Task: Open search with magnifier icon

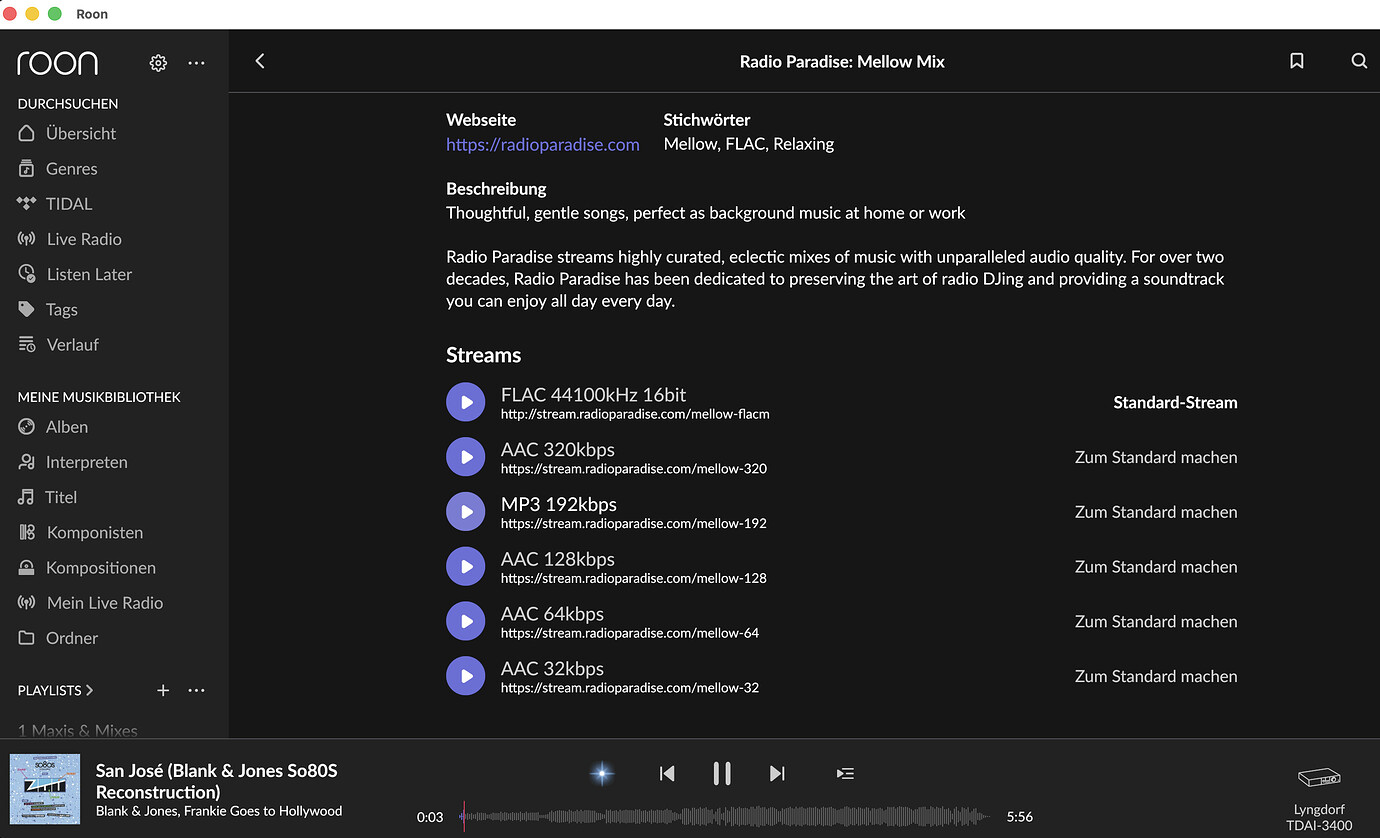Action: [x=1359, y=61]
